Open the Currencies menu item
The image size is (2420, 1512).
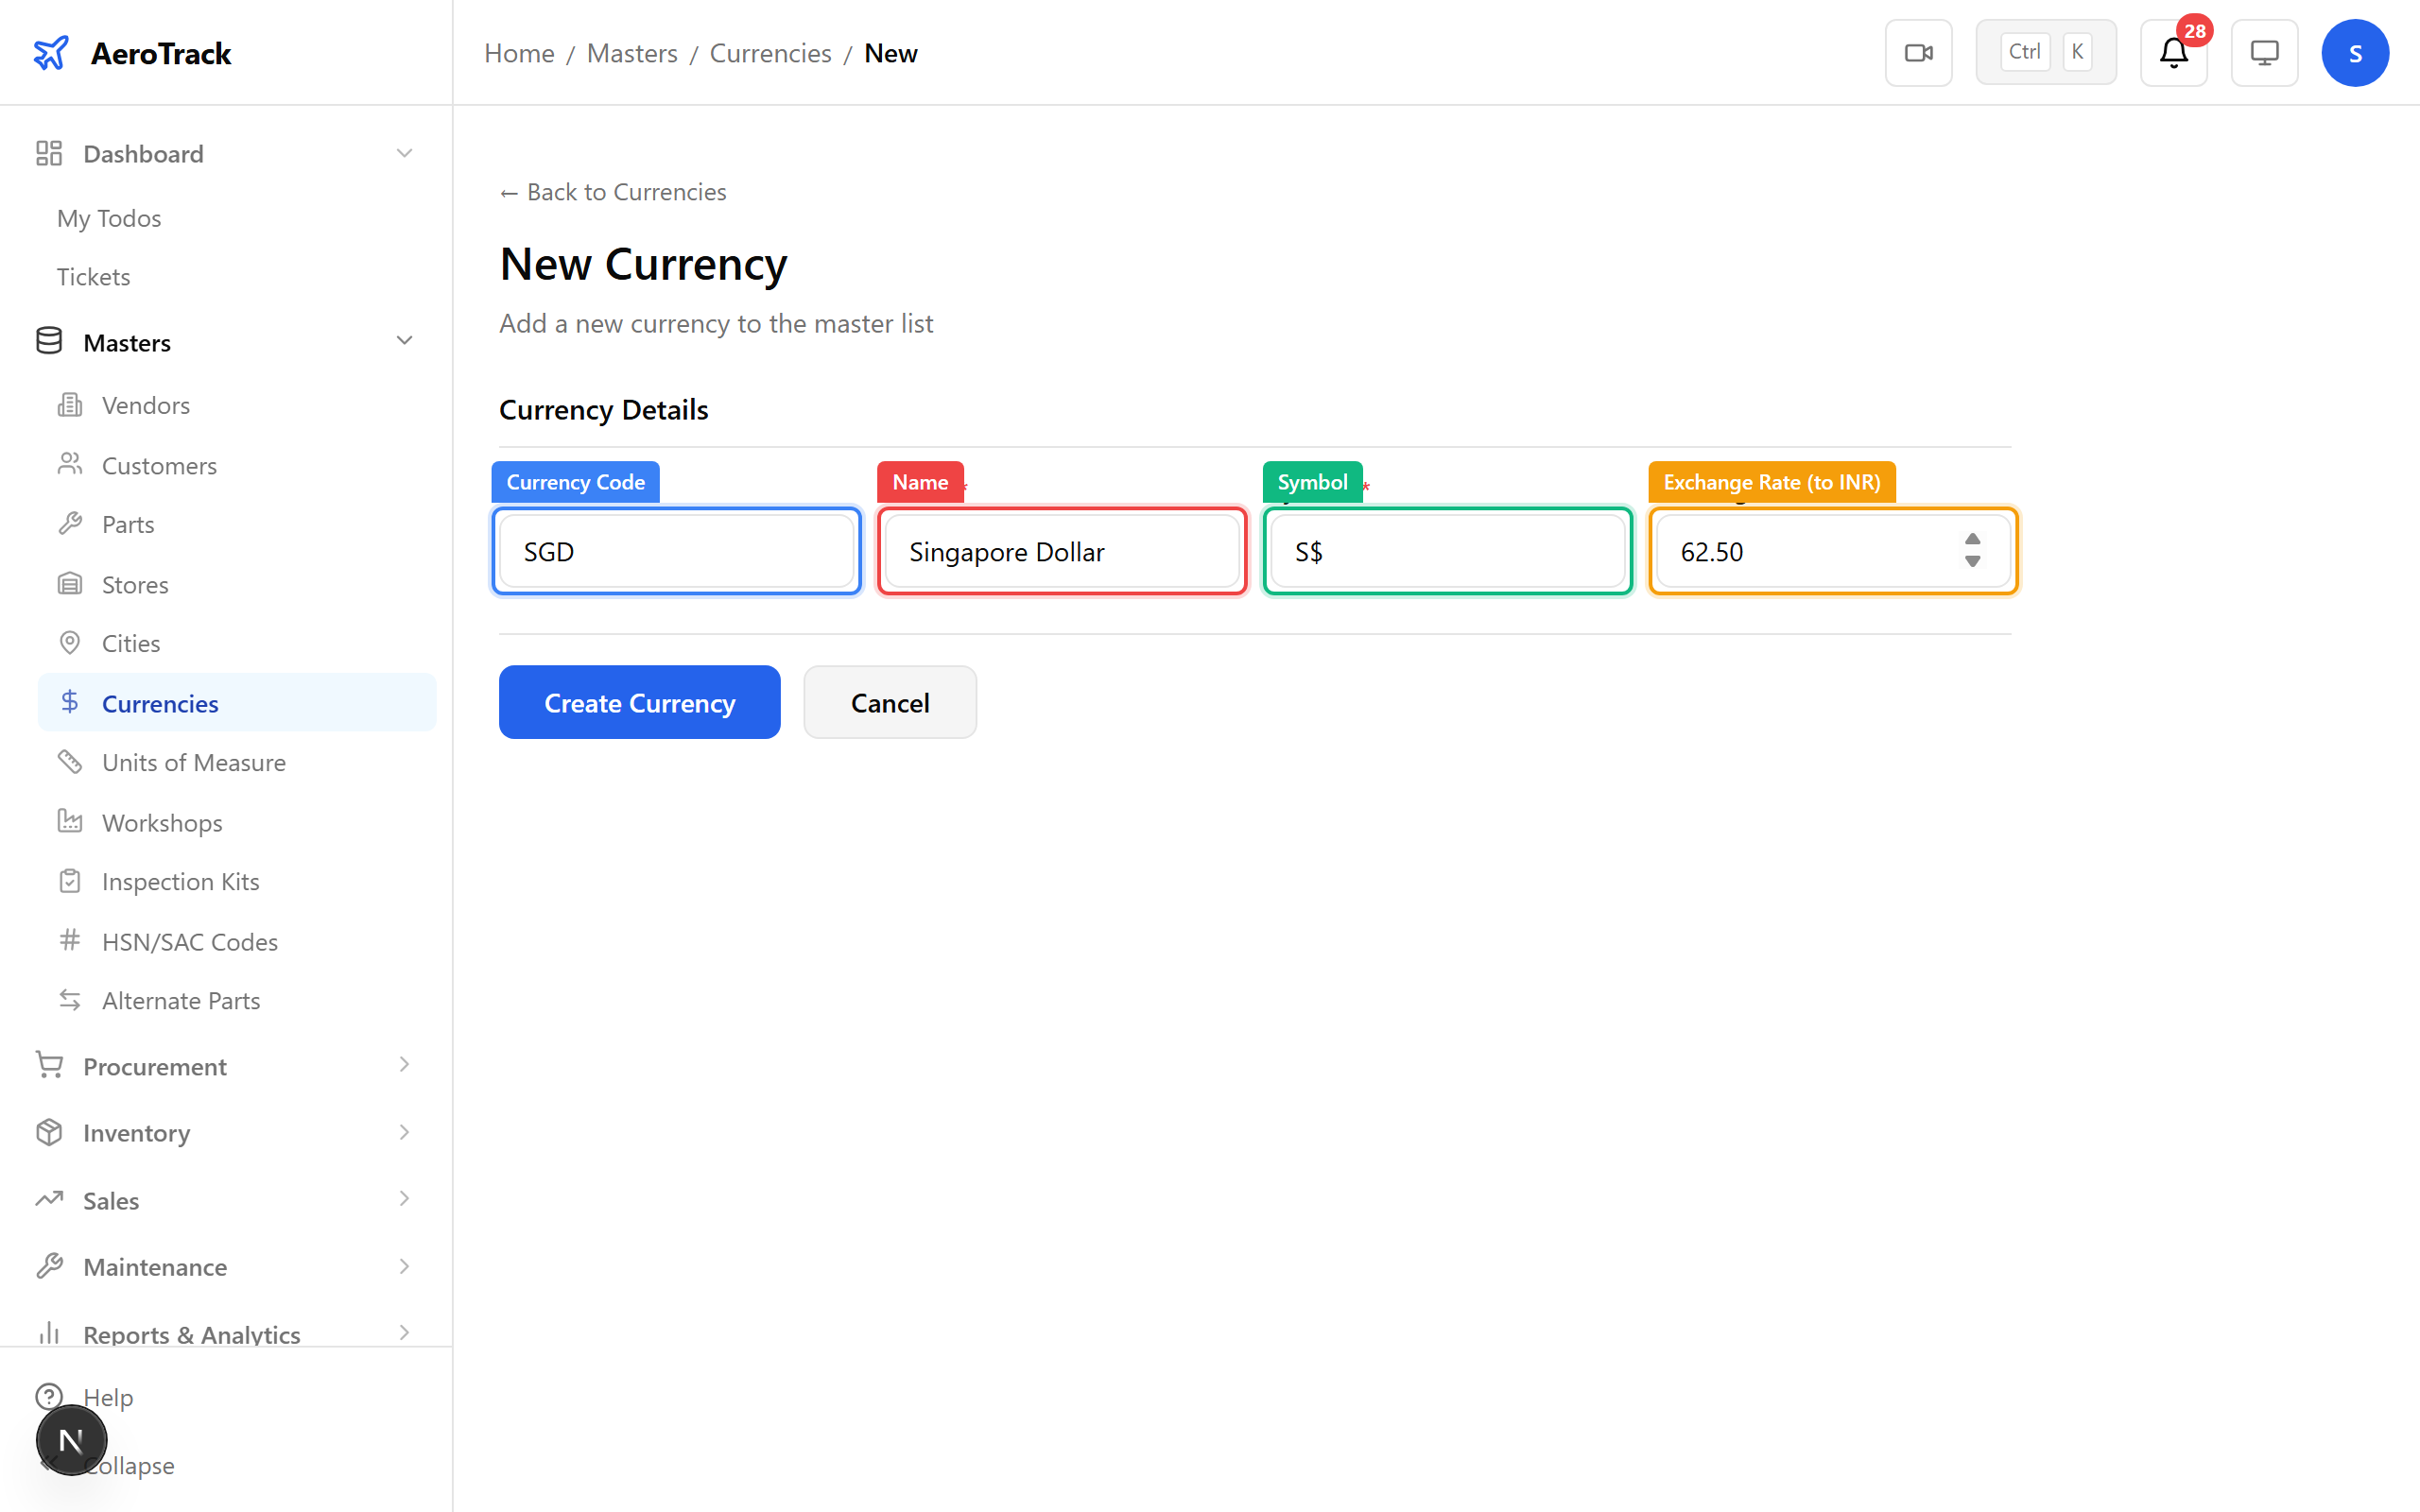pos(161,703)
